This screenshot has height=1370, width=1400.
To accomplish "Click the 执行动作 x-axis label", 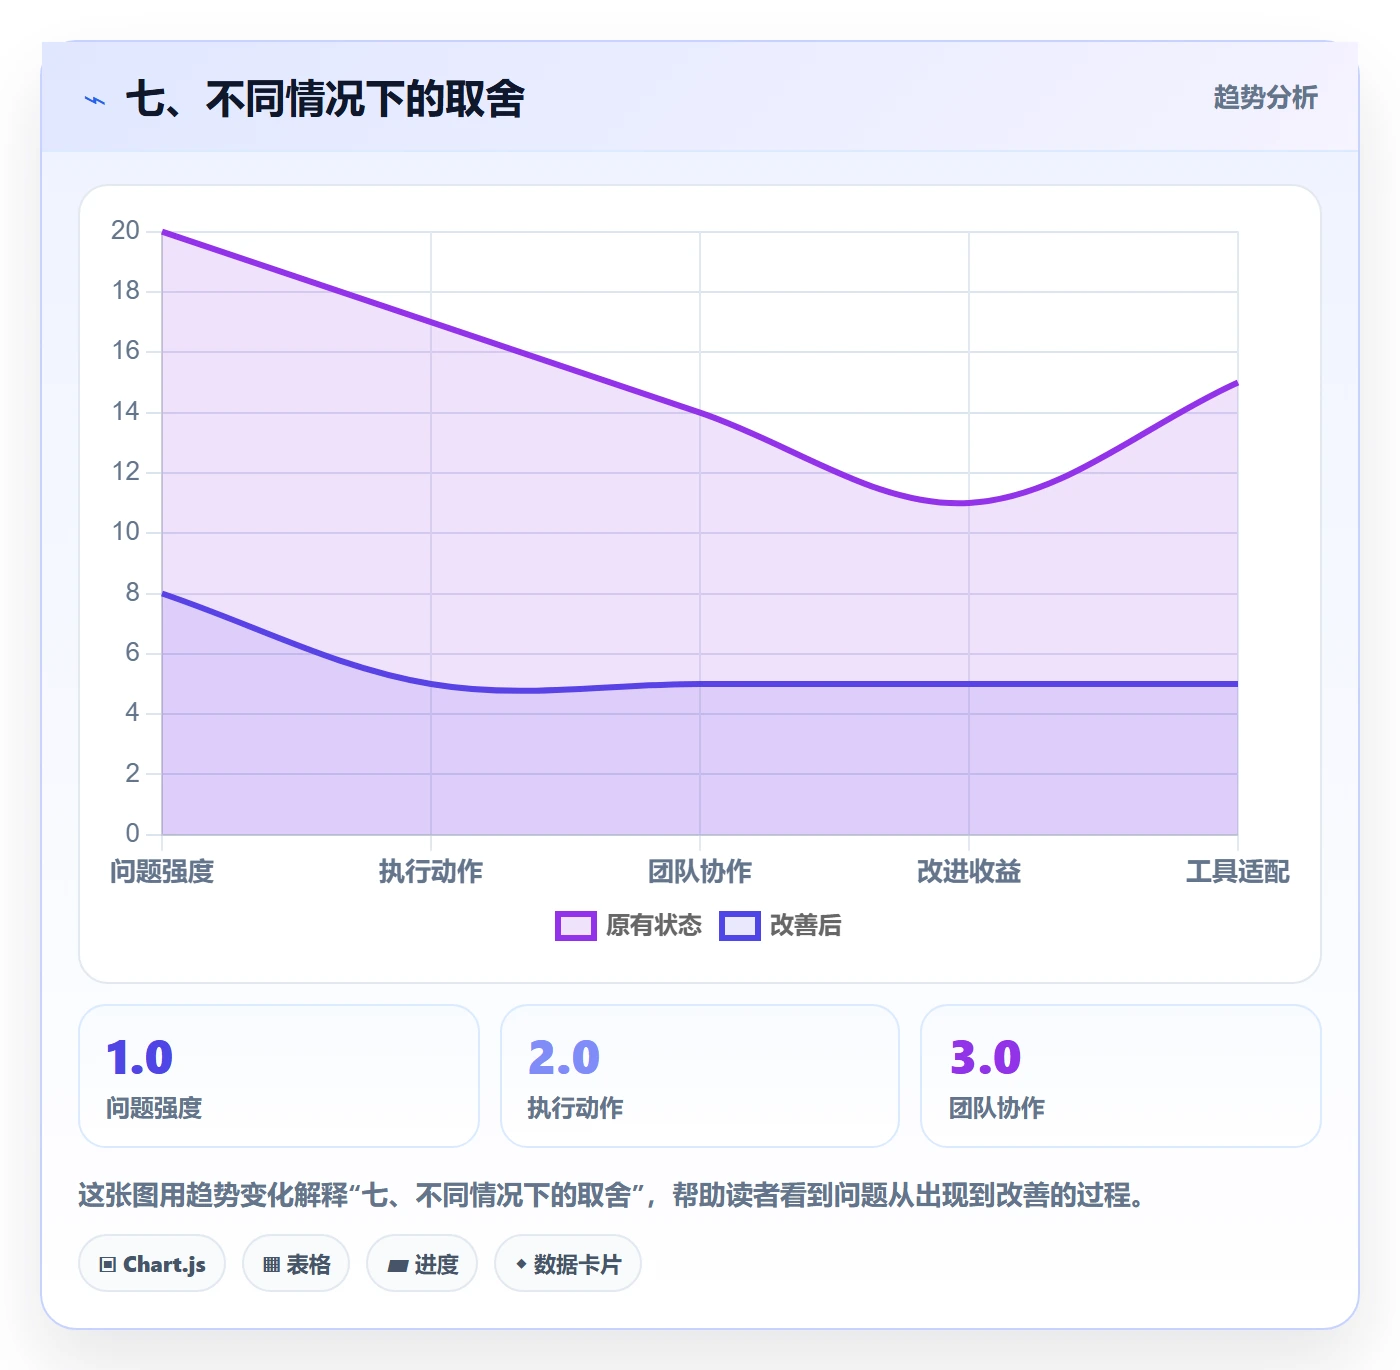I will pyautogui.click(x=431, y=872).
